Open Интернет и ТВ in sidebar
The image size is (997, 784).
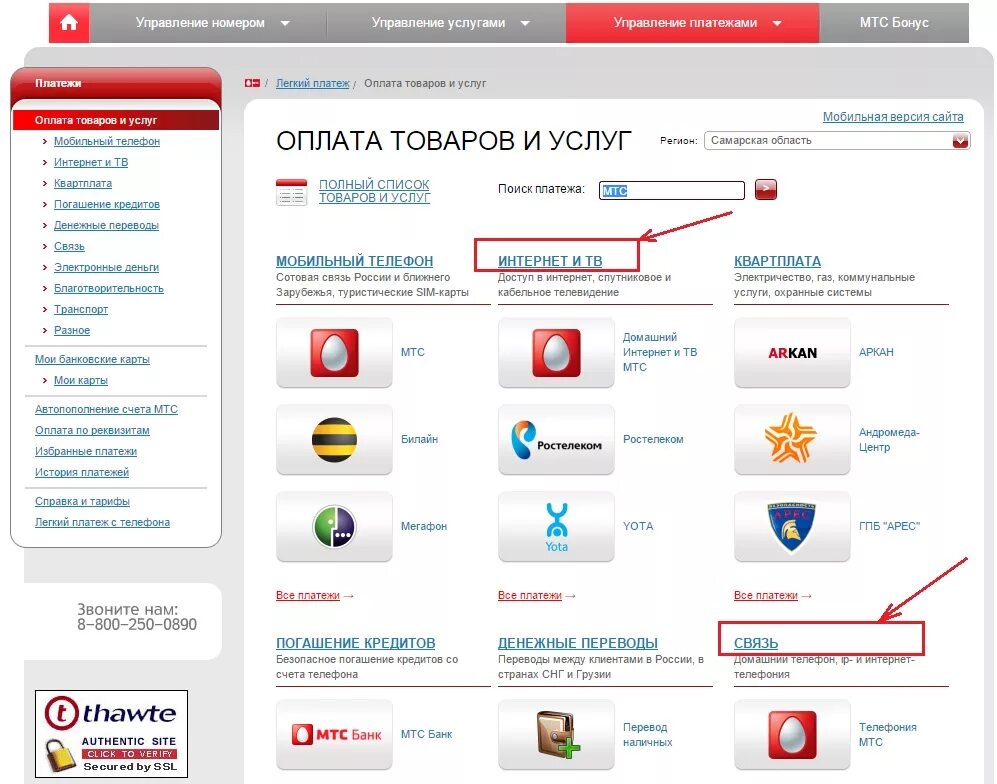click(x=91, y=162)
